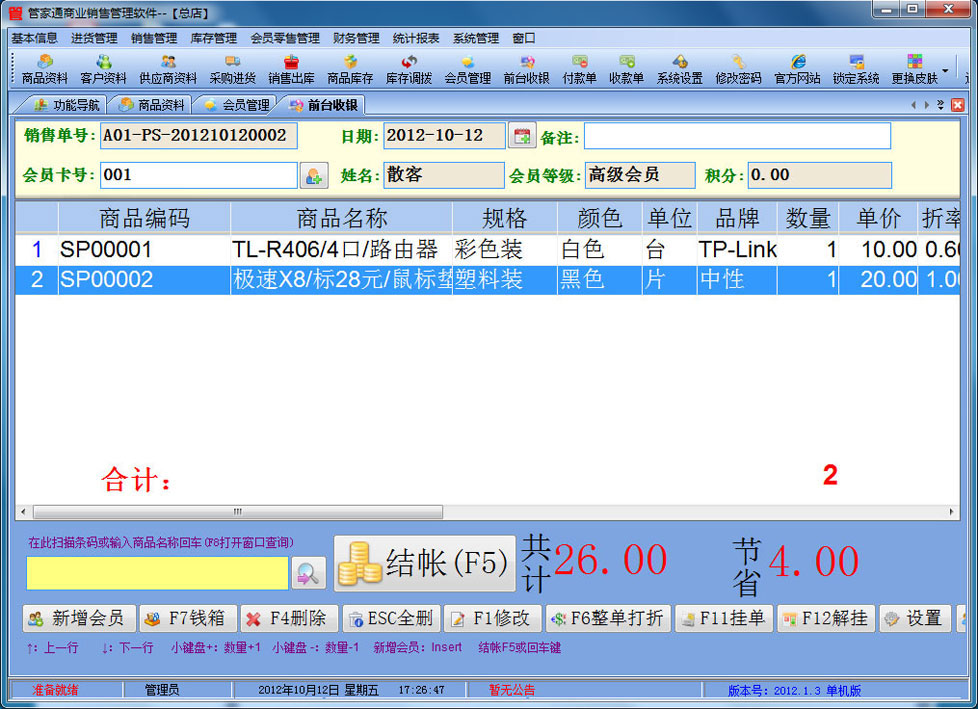Select row SP00001 in the item table
This screenshot has height=709, width=978.
(487, 249)
